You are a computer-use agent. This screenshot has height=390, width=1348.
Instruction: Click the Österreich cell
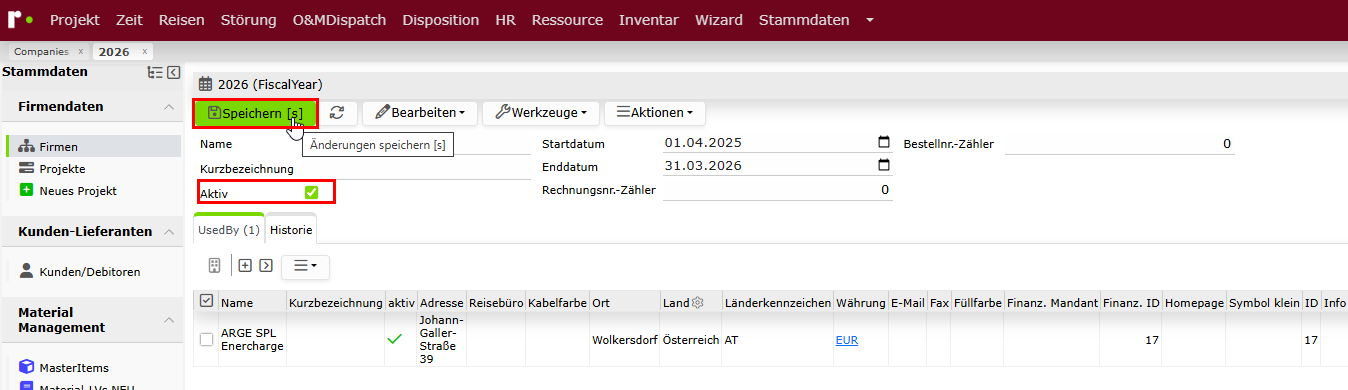tap(690, 340)
